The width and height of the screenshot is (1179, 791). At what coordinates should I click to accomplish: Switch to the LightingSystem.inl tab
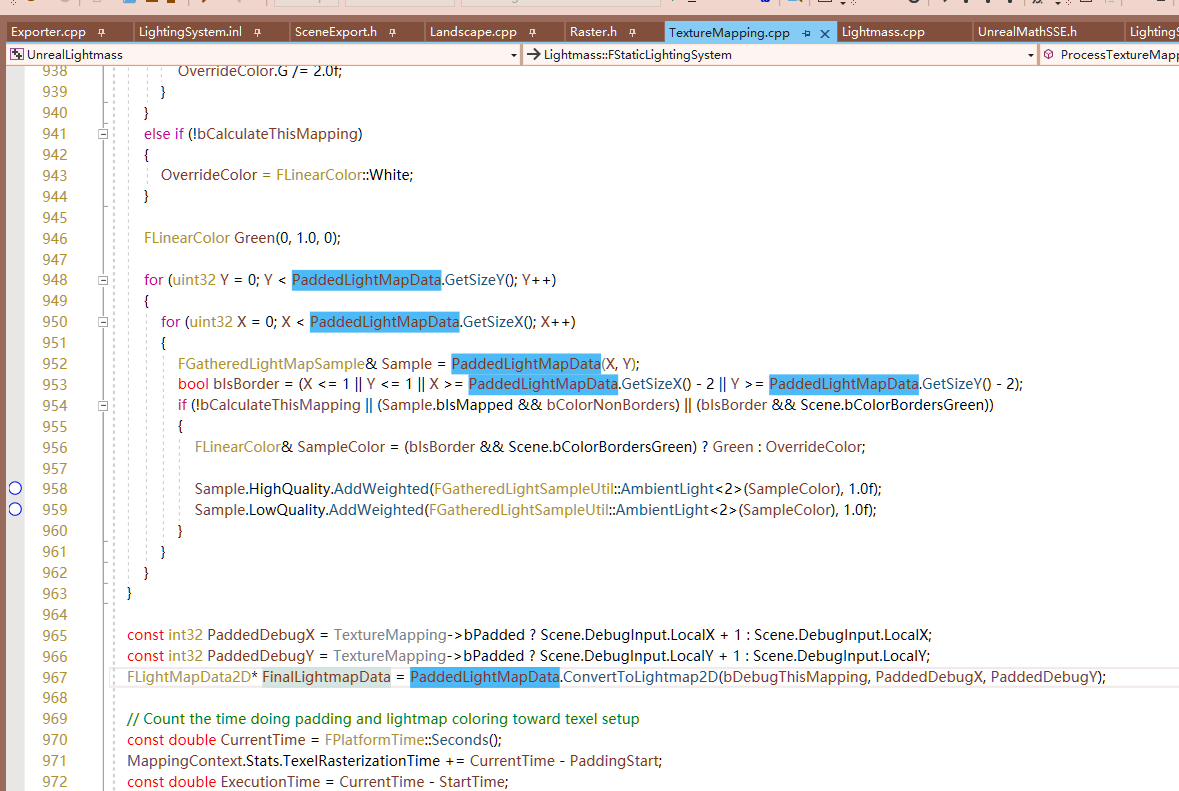190,32
